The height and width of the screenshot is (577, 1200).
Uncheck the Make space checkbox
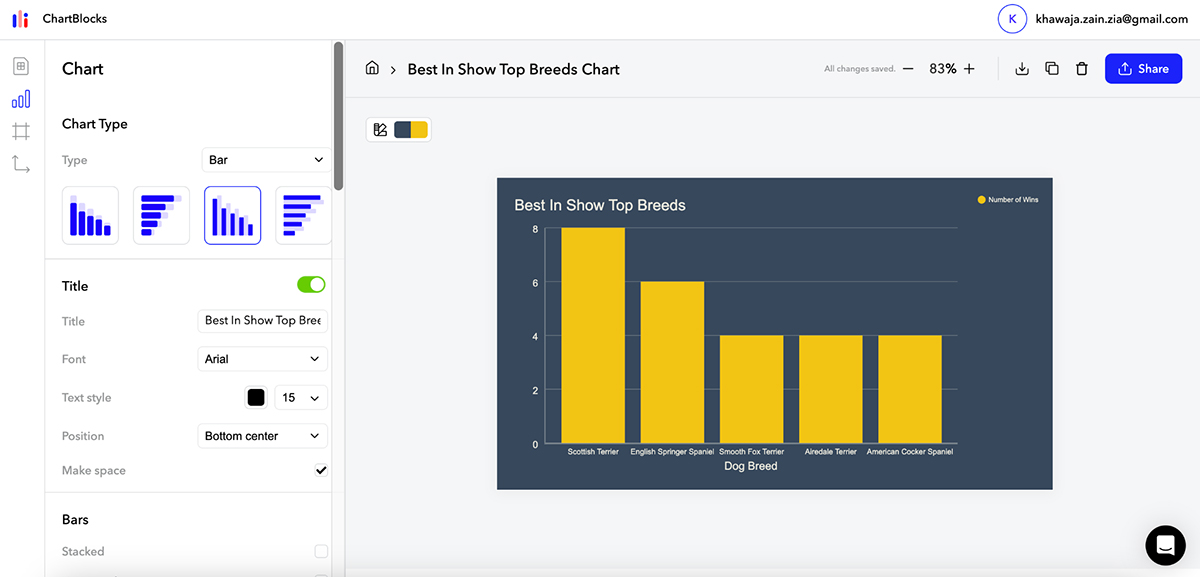(321, 470)
